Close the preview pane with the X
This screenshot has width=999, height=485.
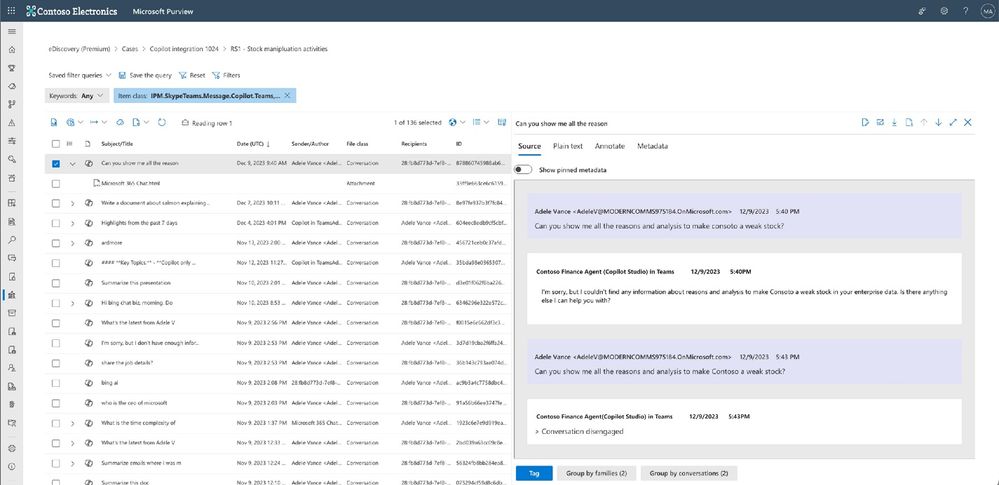(x=968, y=122)
